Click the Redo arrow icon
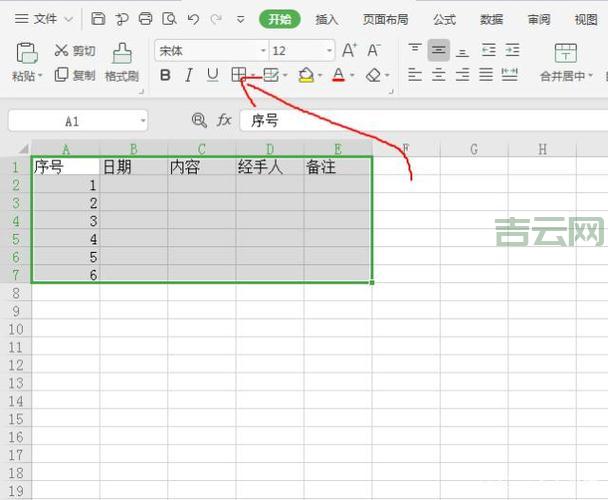This screenshot has width=608, height=500. point(216,19)
